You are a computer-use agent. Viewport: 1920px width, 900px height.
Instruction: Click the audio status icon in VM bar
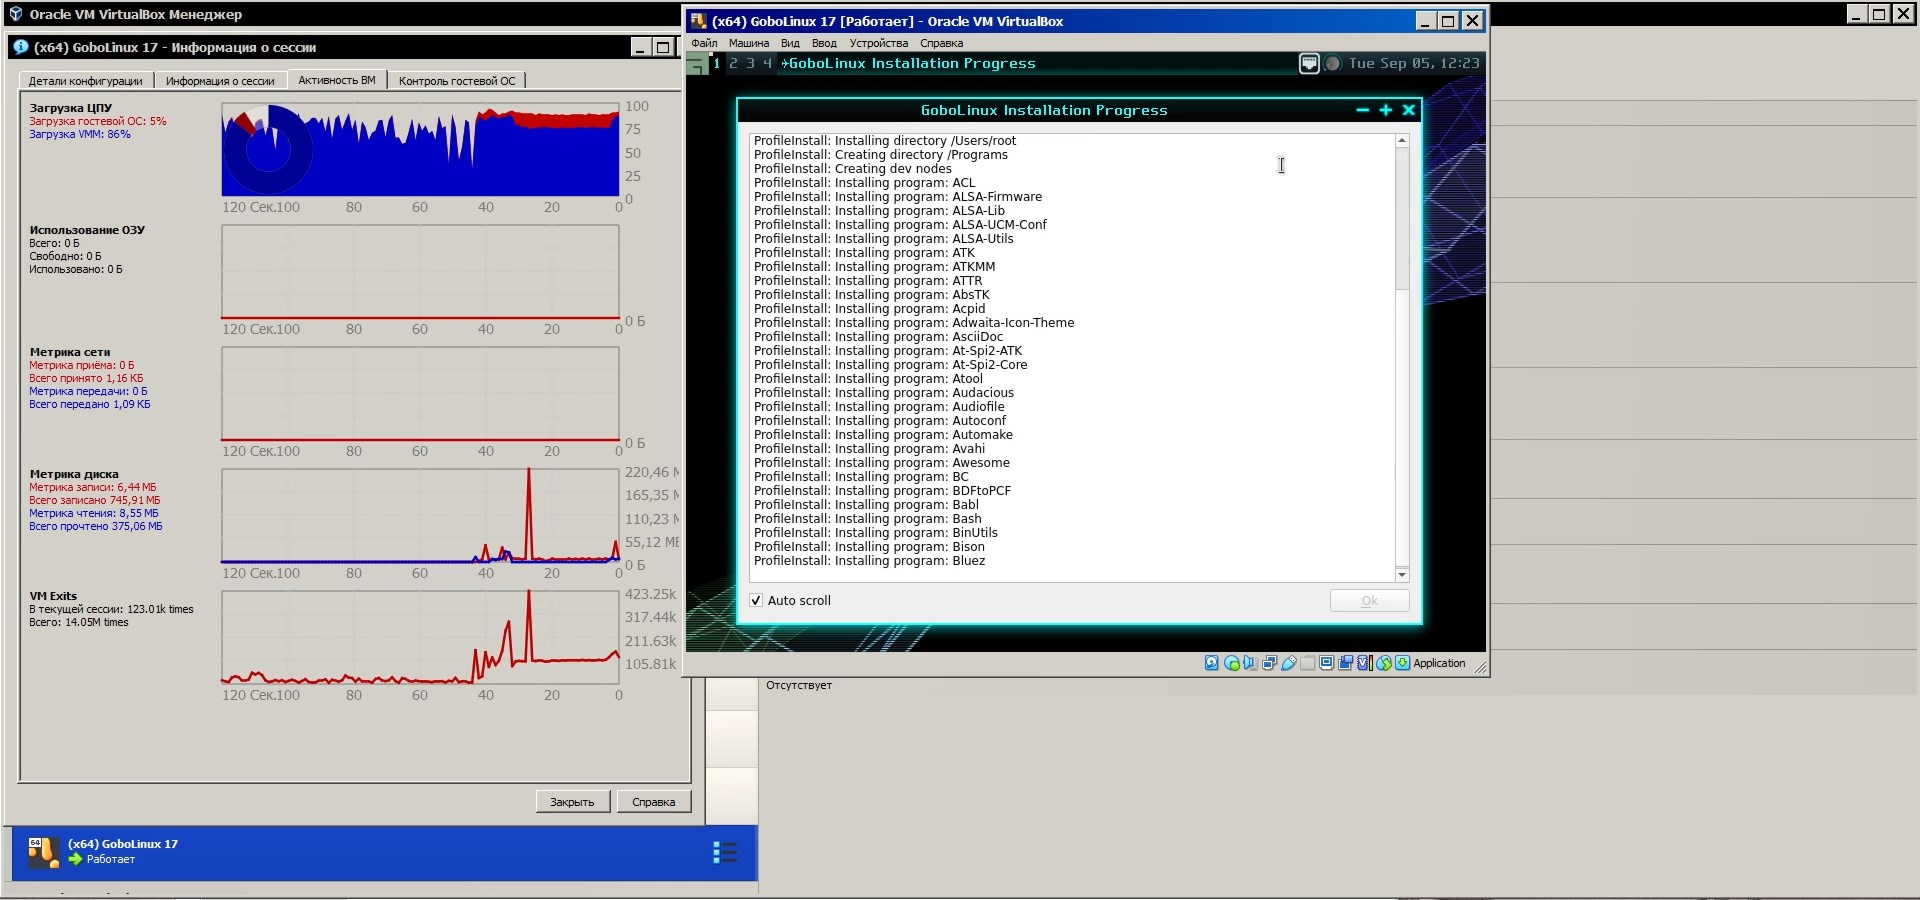coord(1250,663)
